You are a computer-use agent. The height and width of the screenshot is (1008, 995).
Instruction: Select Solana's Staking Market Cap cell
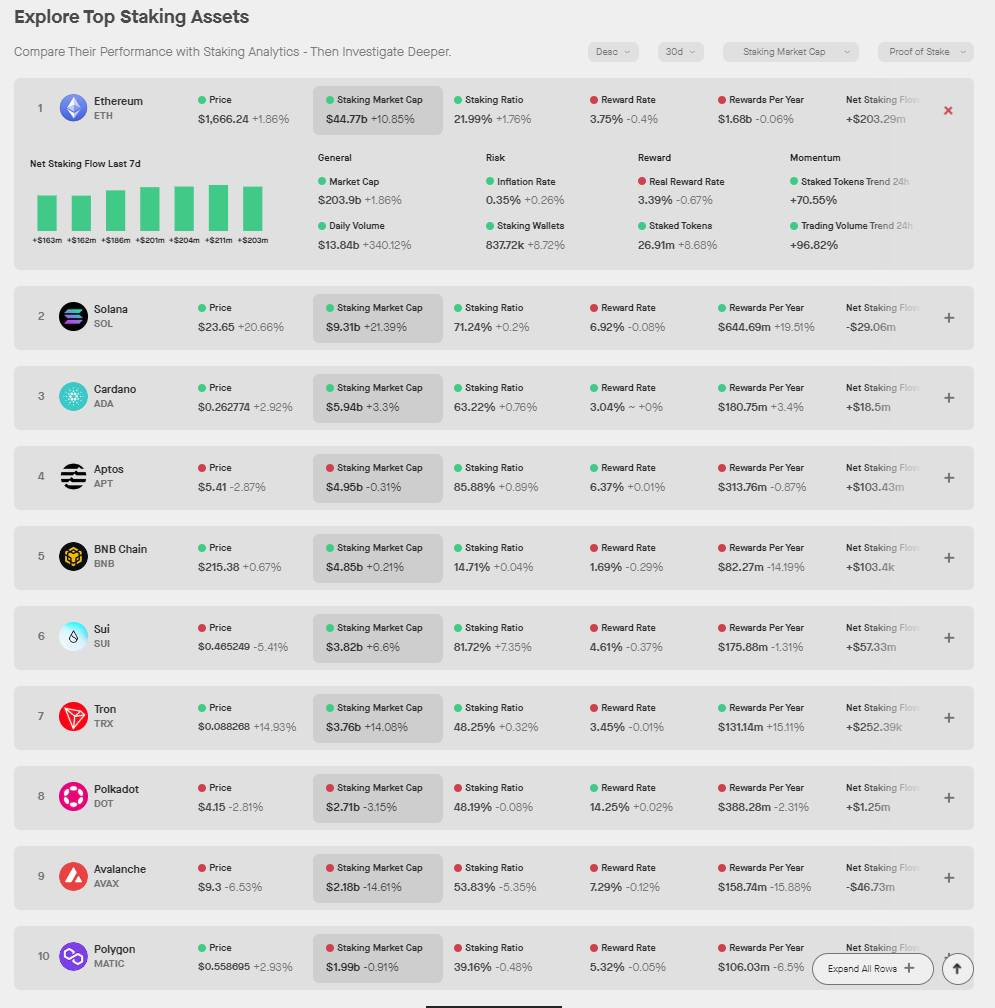click(x=378, y=318)
